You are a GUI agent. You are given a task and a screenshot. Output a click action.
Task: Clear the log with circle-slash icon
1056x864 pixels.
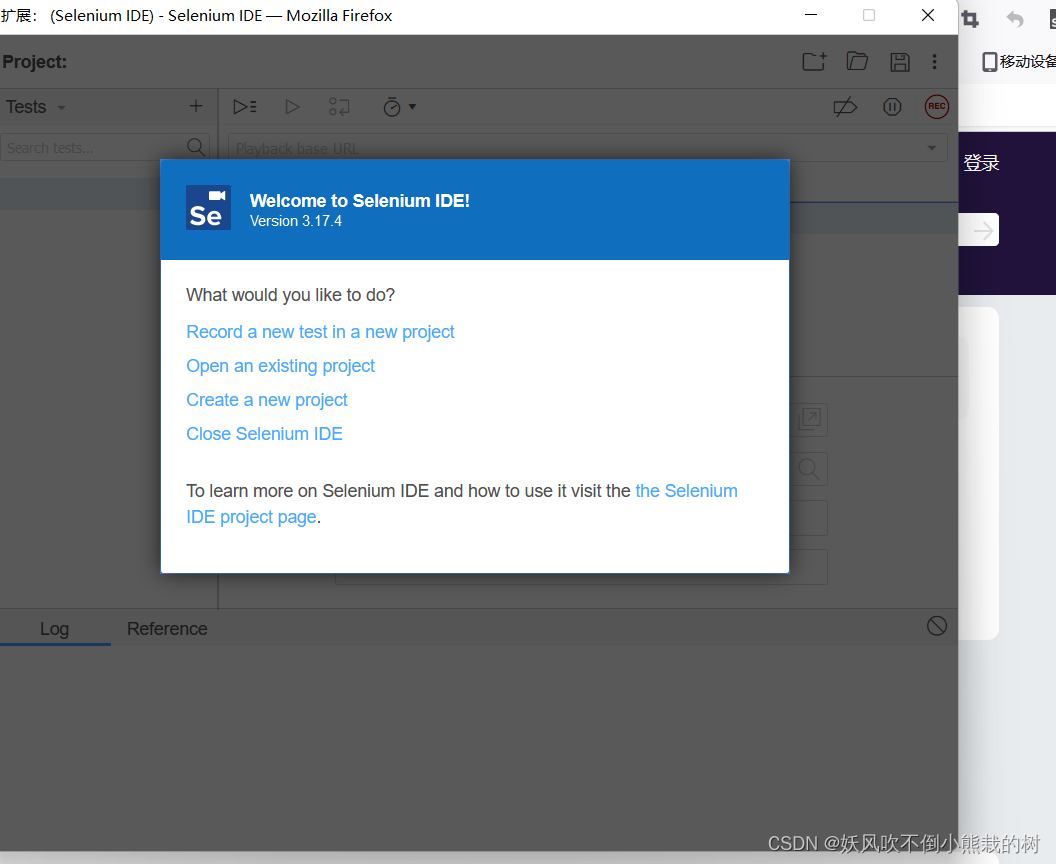[x=937, y=626]
